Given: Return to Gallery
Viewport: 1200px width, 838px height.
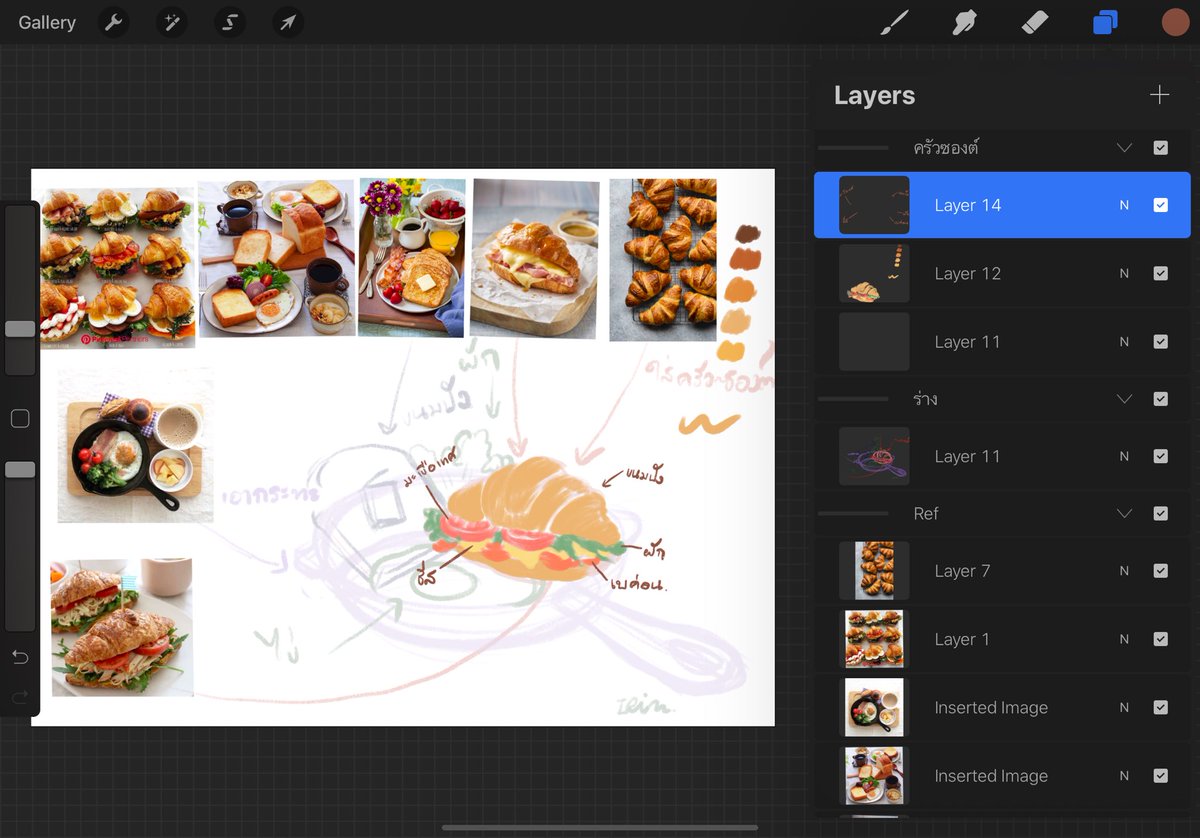Looking at the screenshot, I should 47,22.
